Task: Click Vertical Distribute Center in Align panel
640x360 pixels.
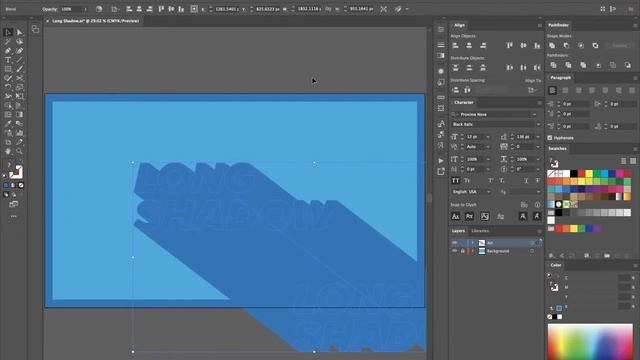Action: click(x=469, y=68)
